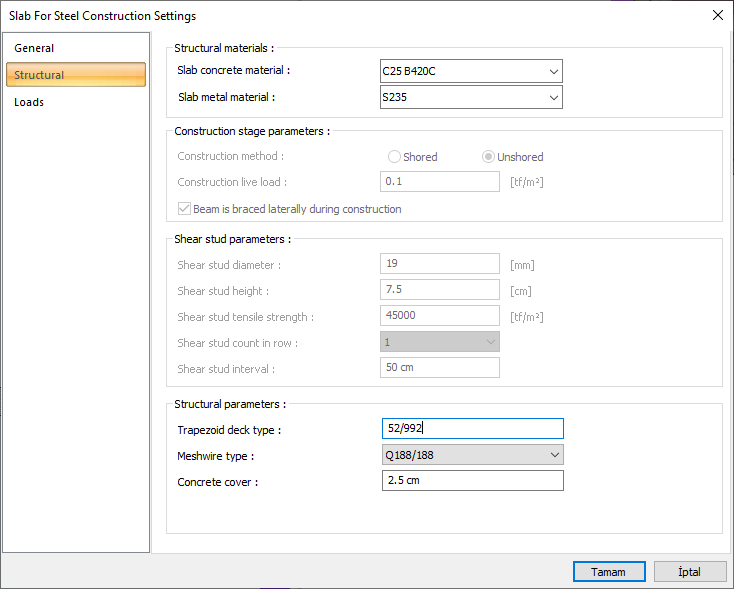Cancel with the İptal button
Screen dimensions: 734x589
[x=690, y=572]
